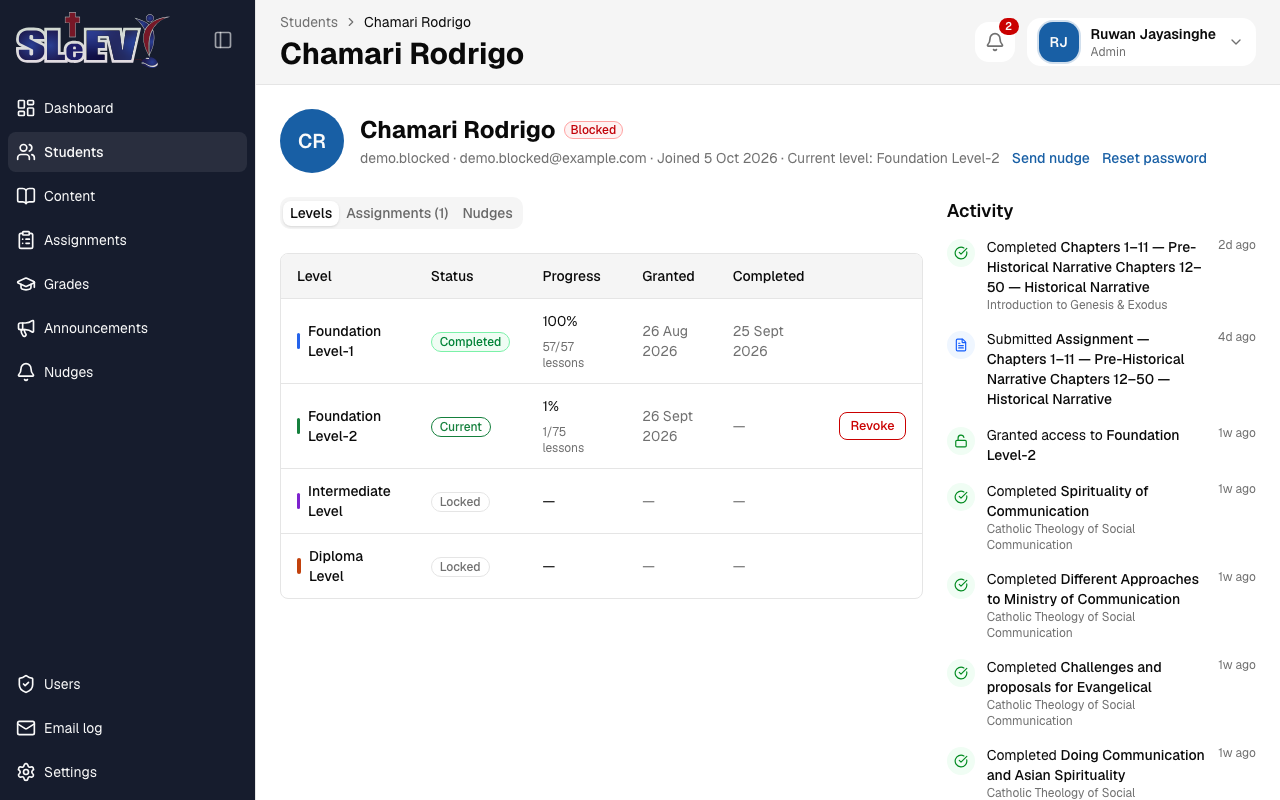Click the Locked badge in Diploma Level row
This screenshot has height=800, width=1280.
click(460, 567)
